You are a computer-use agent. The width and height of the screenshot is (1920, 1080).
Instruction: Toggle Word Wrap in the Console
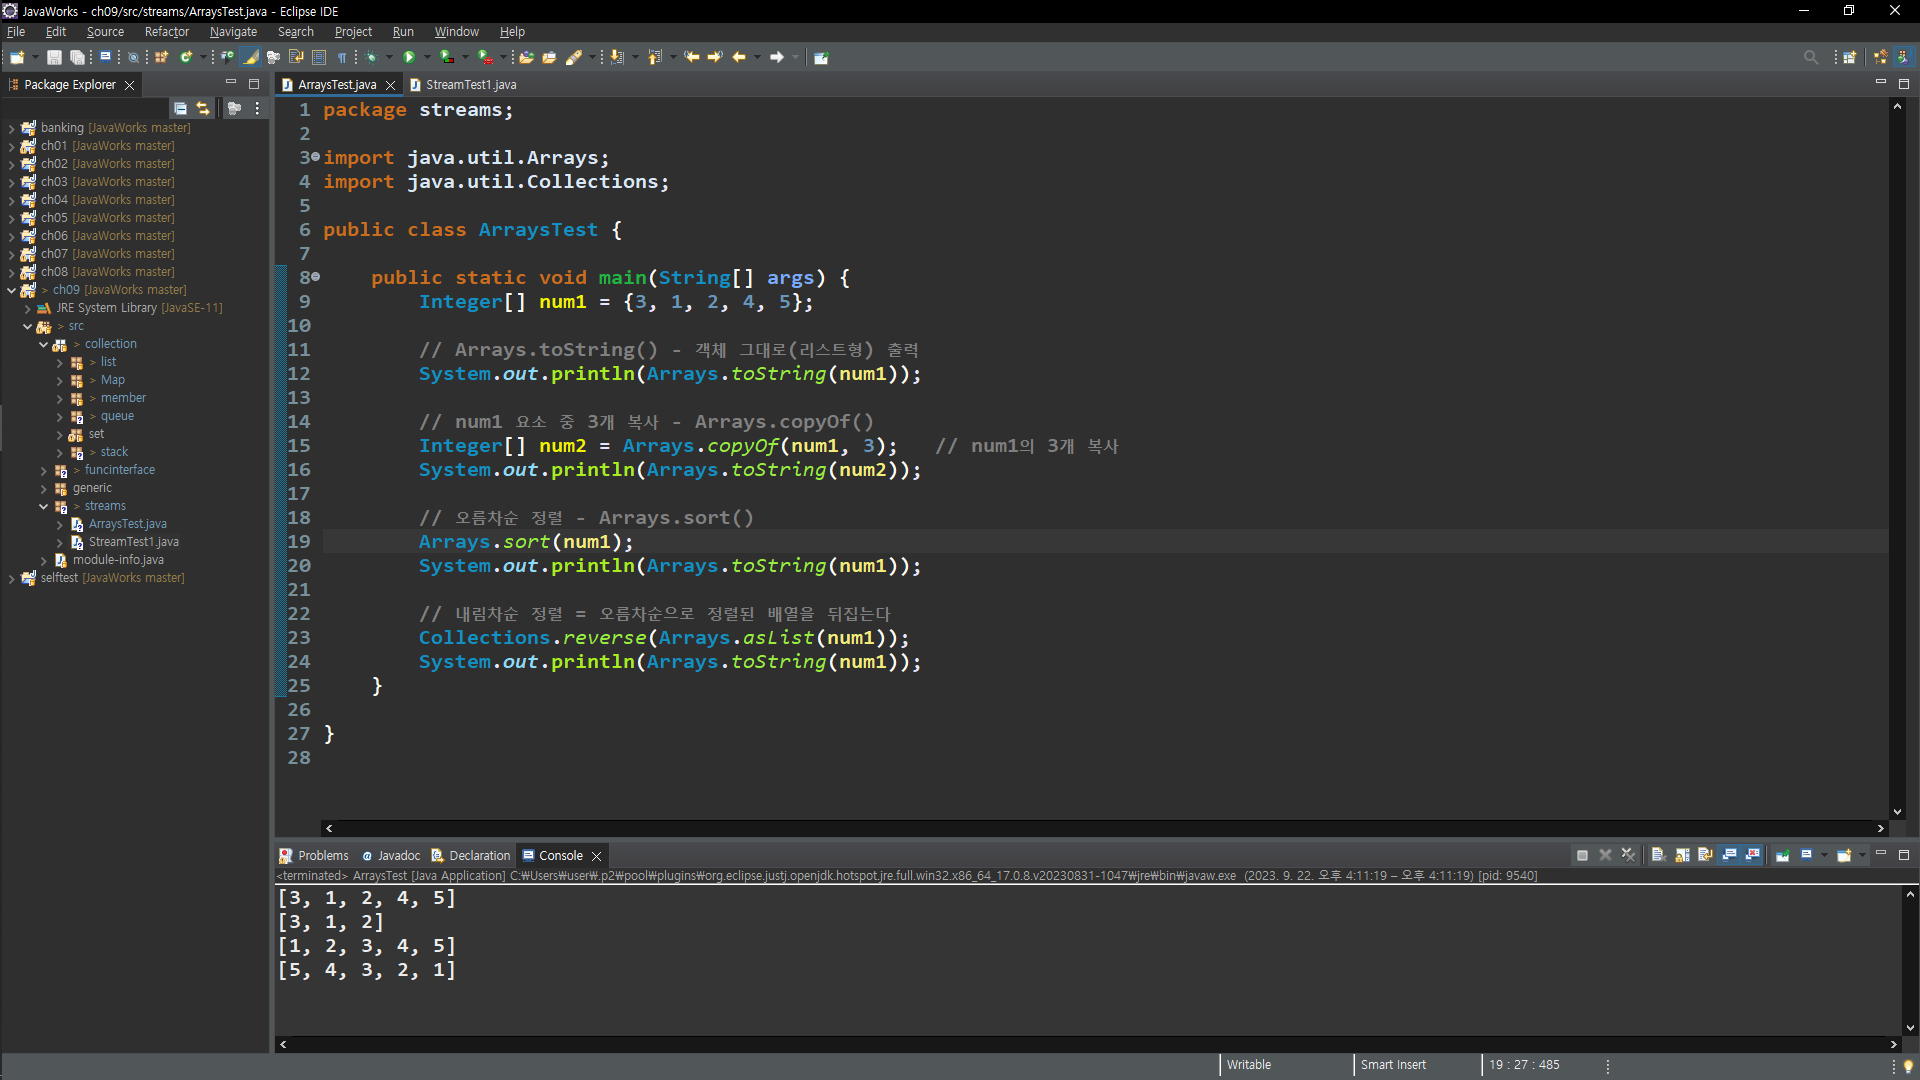(1705, 855)
